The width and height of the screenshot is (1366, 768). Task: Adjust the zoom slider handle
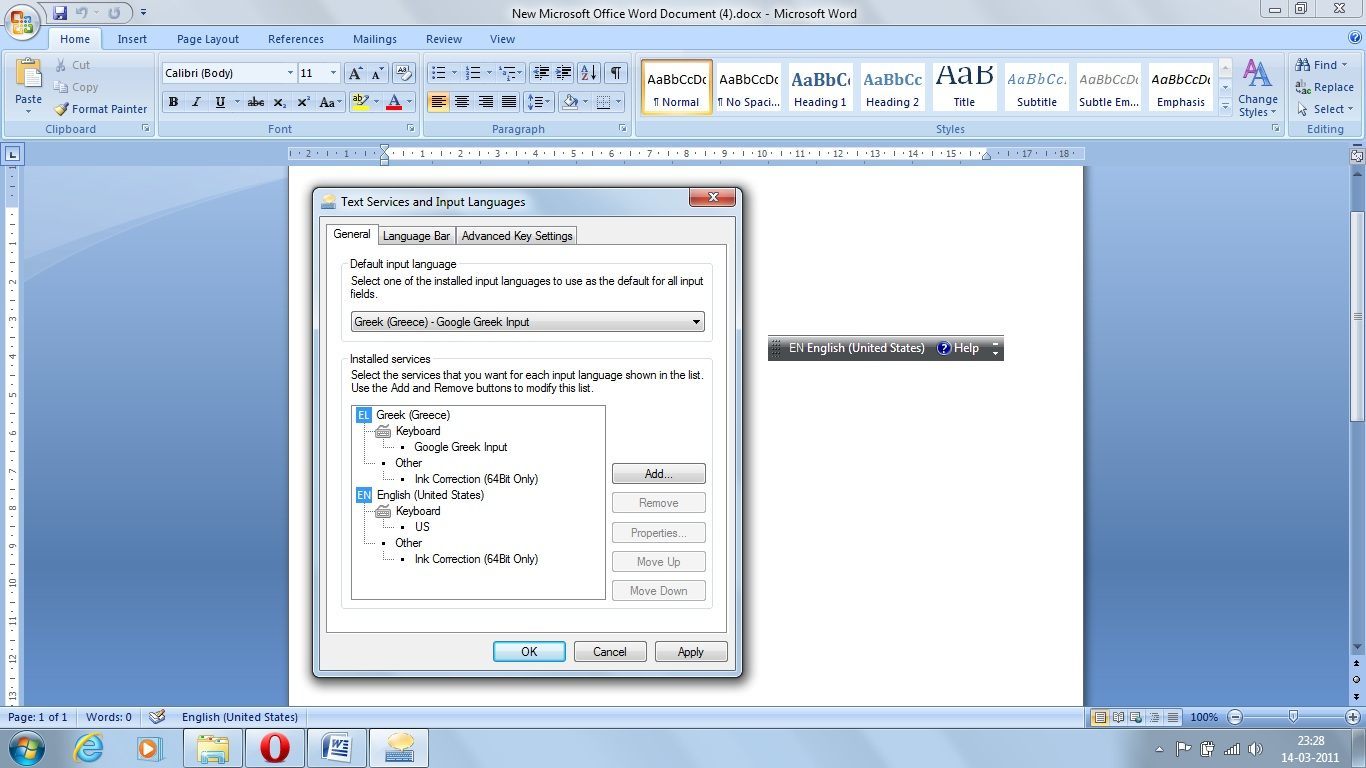pyautogui.click(x=1294, y=717)
